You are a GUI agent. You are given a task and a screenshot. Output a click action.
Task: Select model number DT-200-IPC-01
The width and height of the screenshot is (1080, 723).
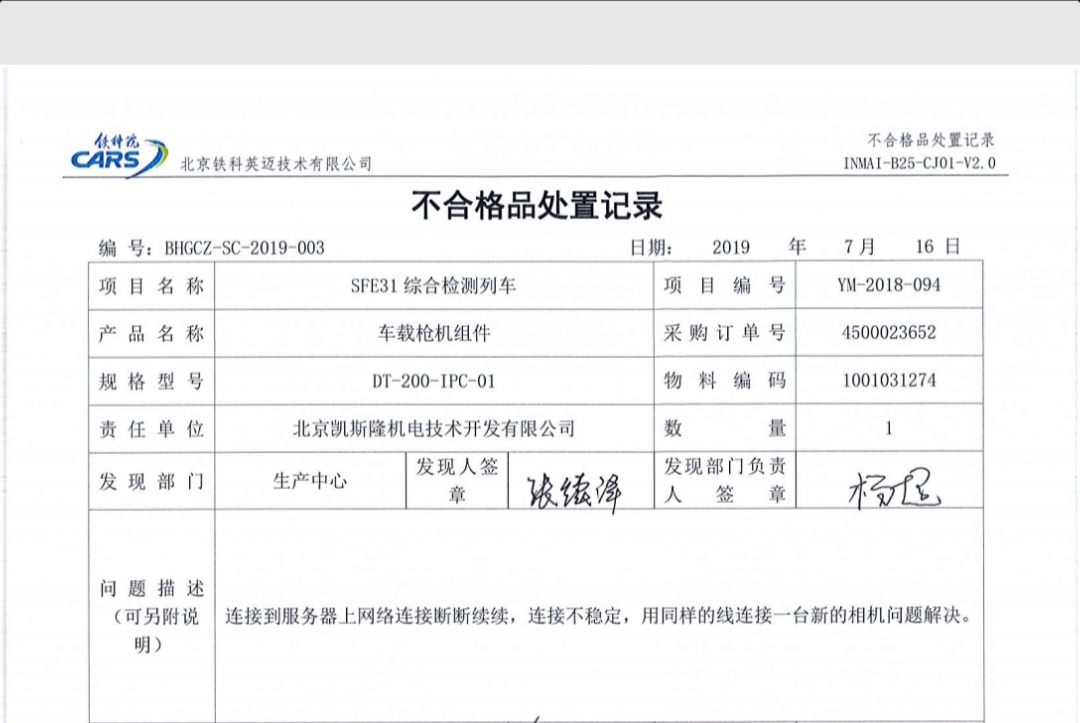434,381
